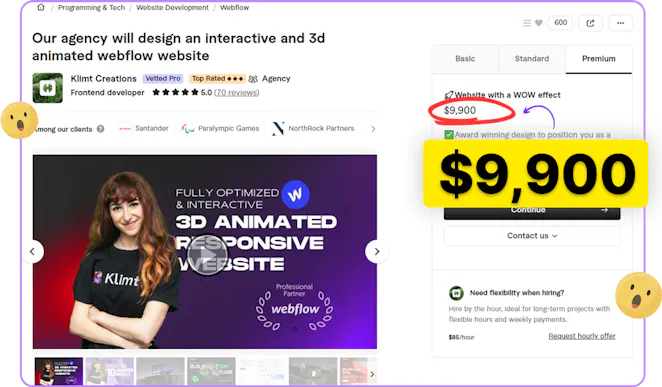The height and width of the screenshot is (387, 662).
Task: Go to home via house icon
Action: coord(41,7)
